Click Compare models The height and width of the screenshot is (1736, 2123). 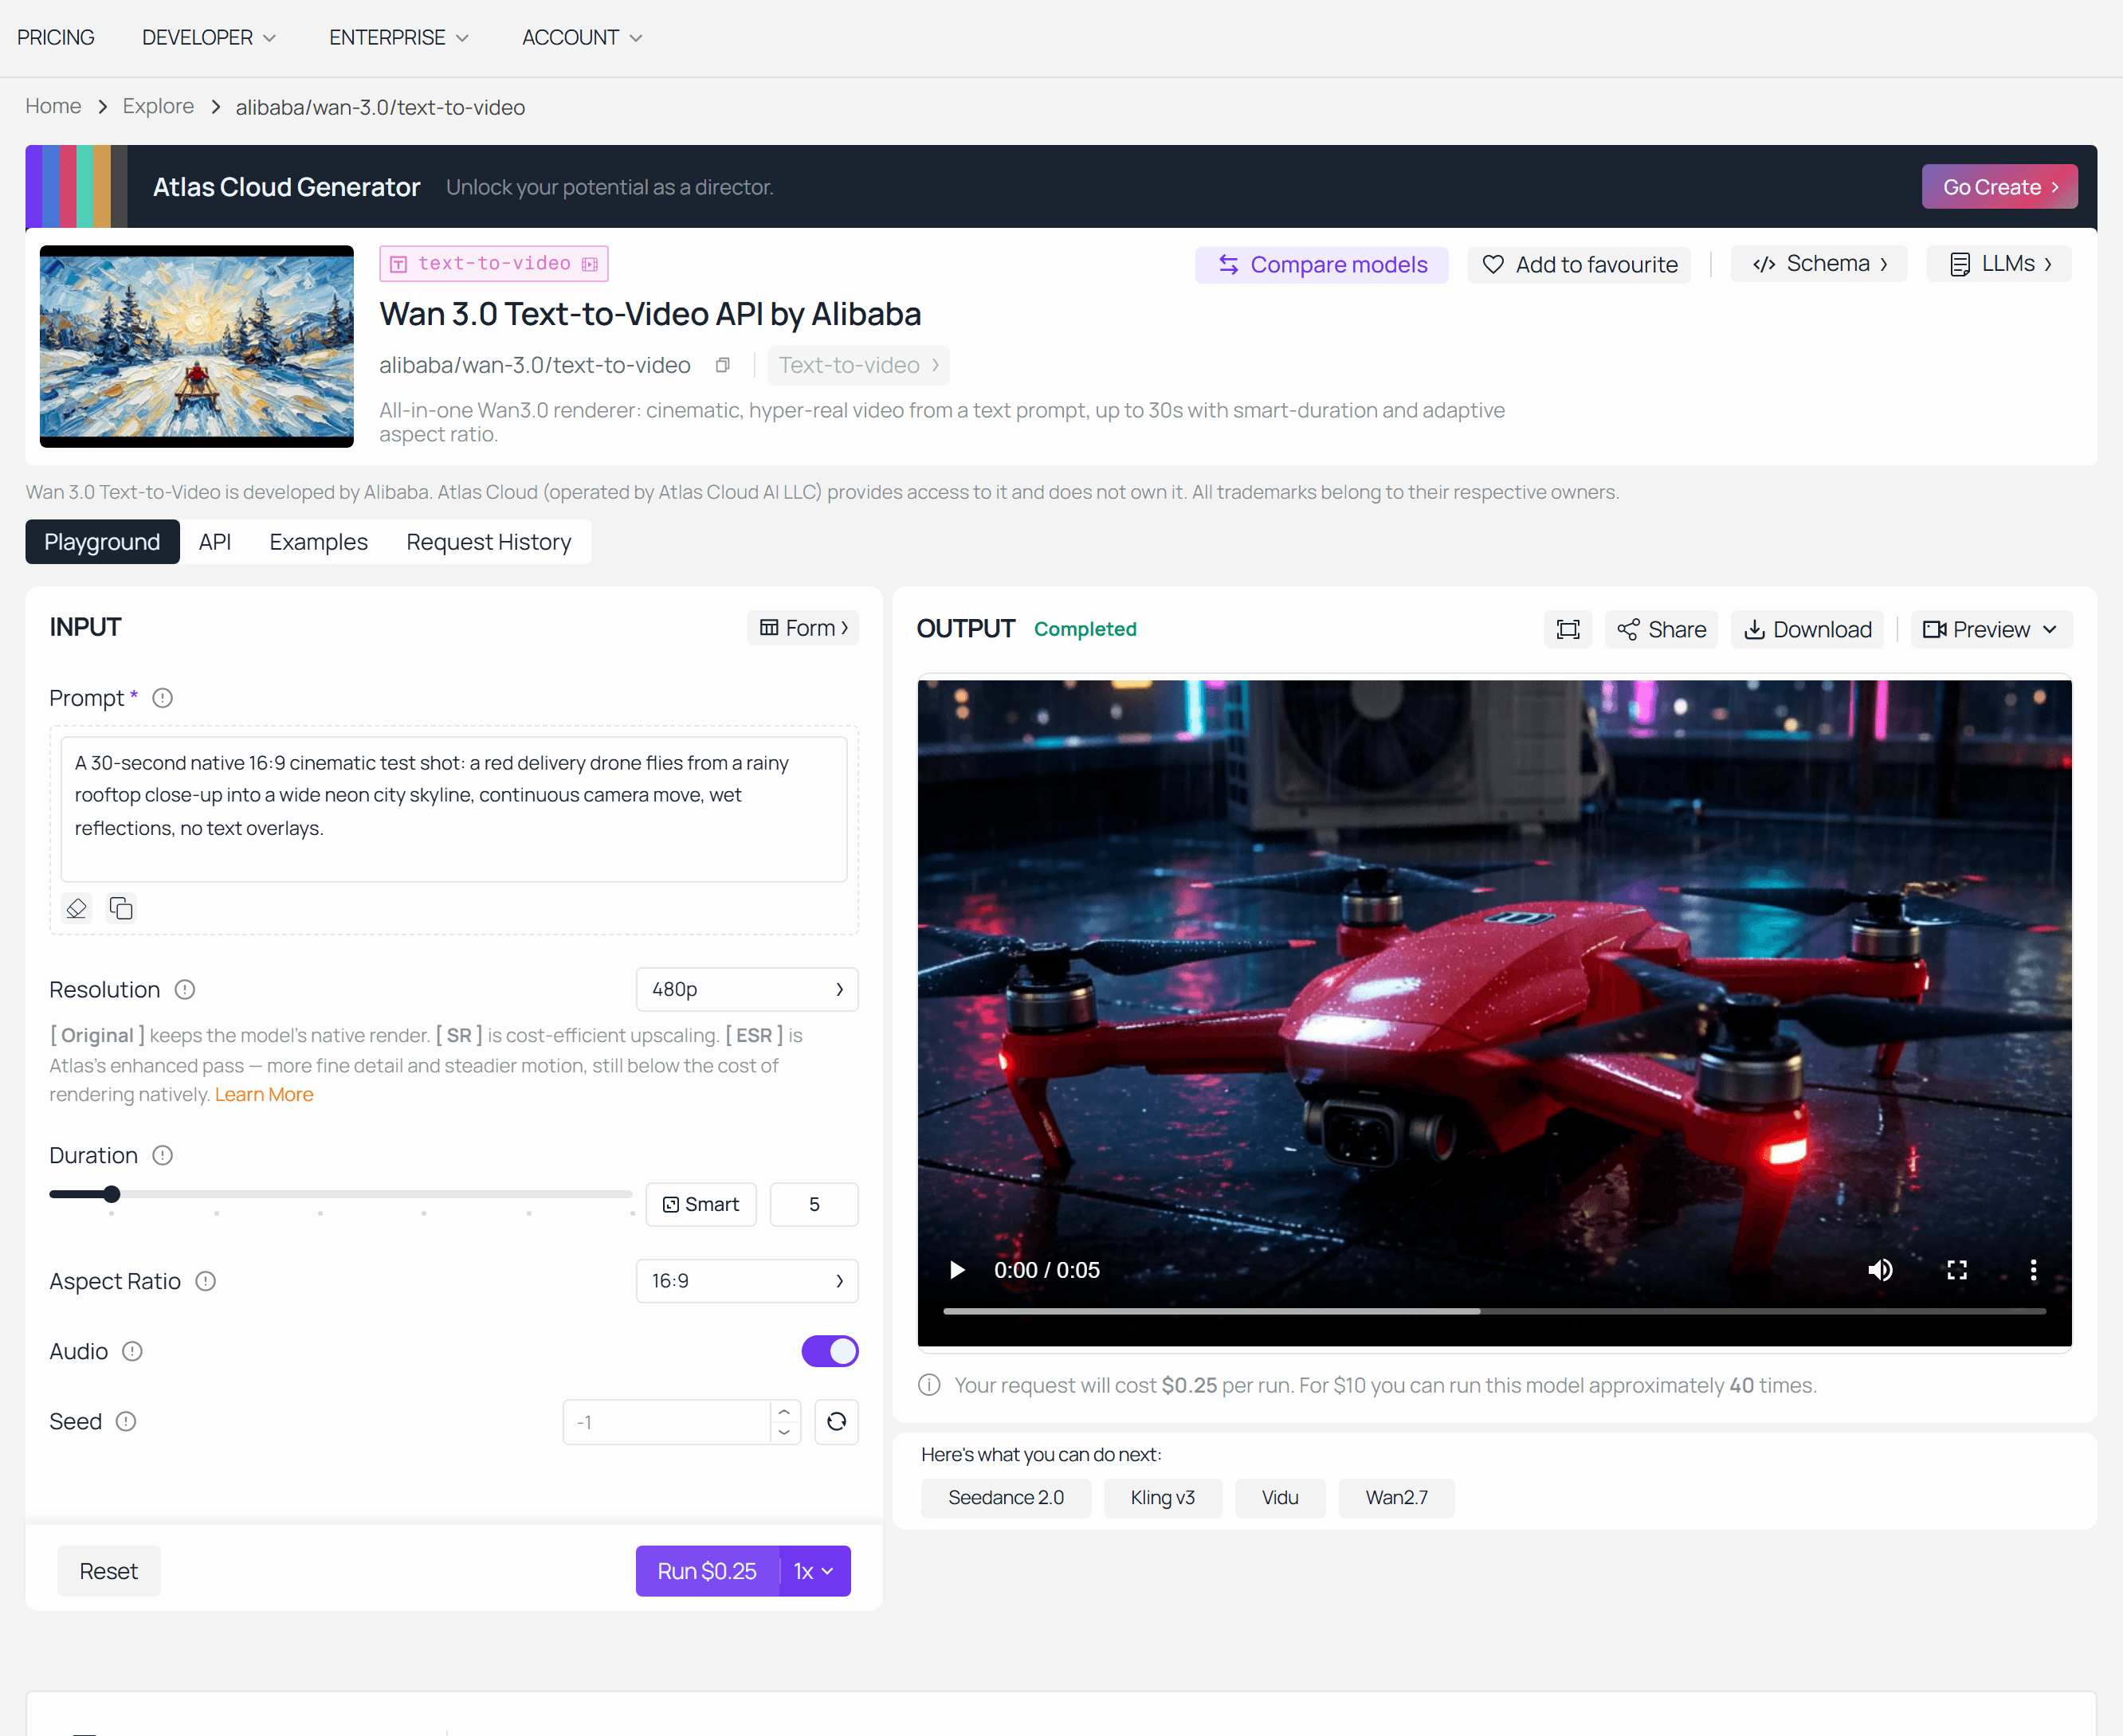tap(1321, 265)
